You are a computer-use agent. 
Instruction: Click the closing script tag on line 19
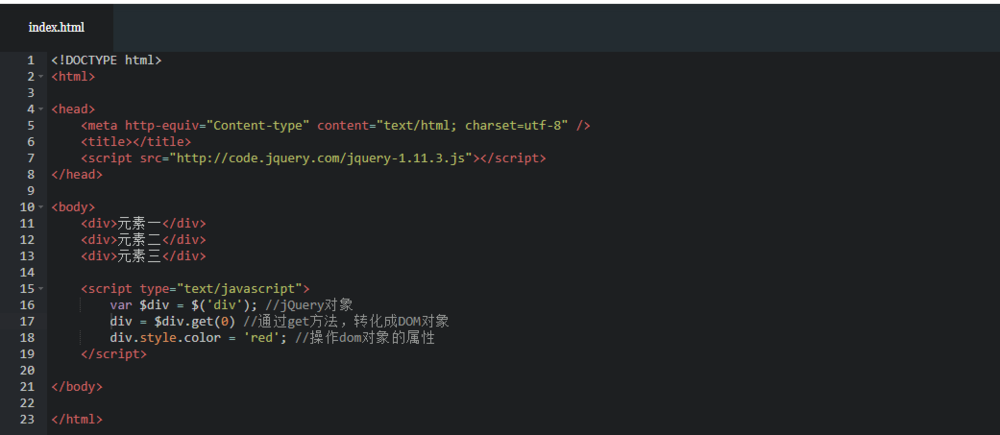[114, 353]
